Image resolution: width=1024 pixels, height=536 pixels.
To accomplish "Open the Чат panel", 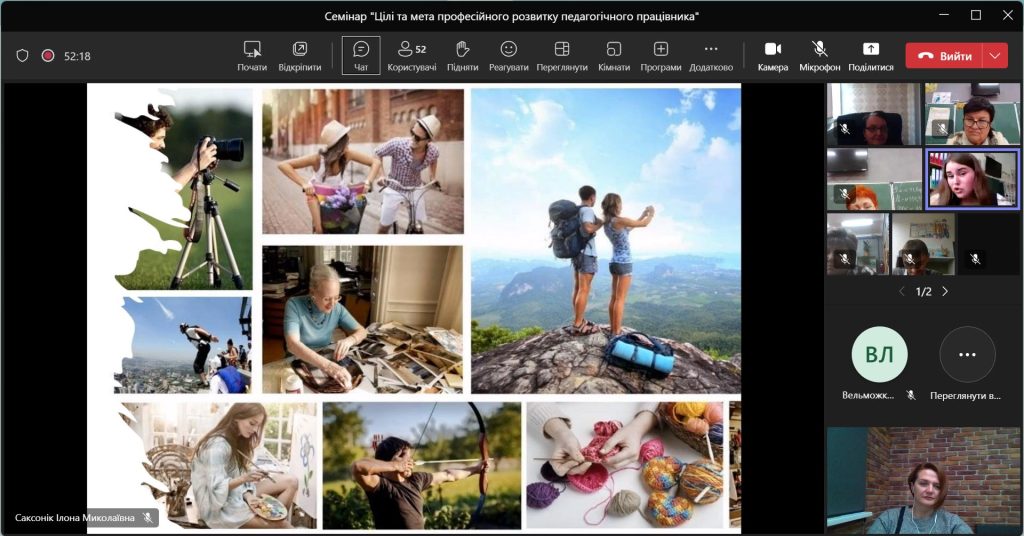I will [x=361, y=55].
